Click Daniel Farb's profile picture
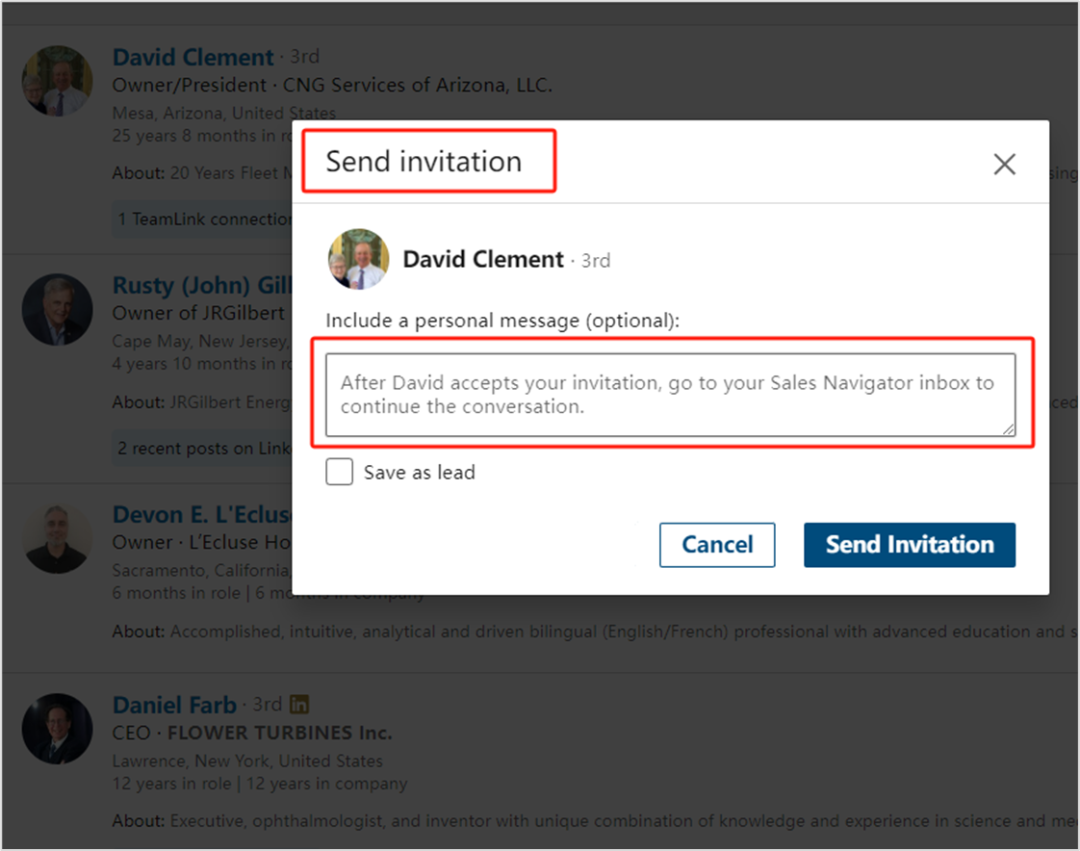Image resolution: width=1080 pixels, height=851 pixels. click(x=58, y=729)
